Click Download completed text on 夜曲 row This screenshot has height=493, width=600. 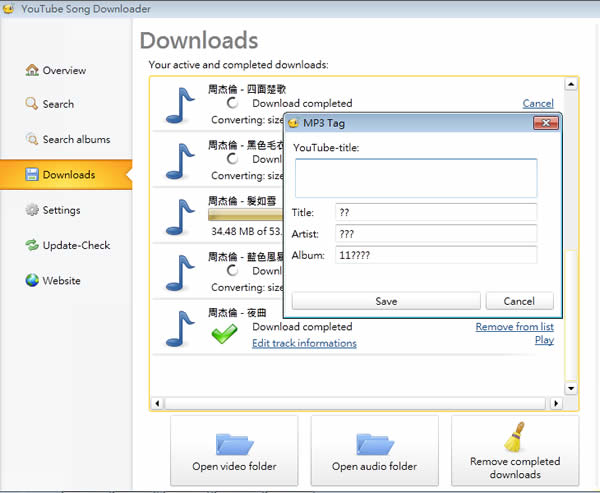(302, 327)
